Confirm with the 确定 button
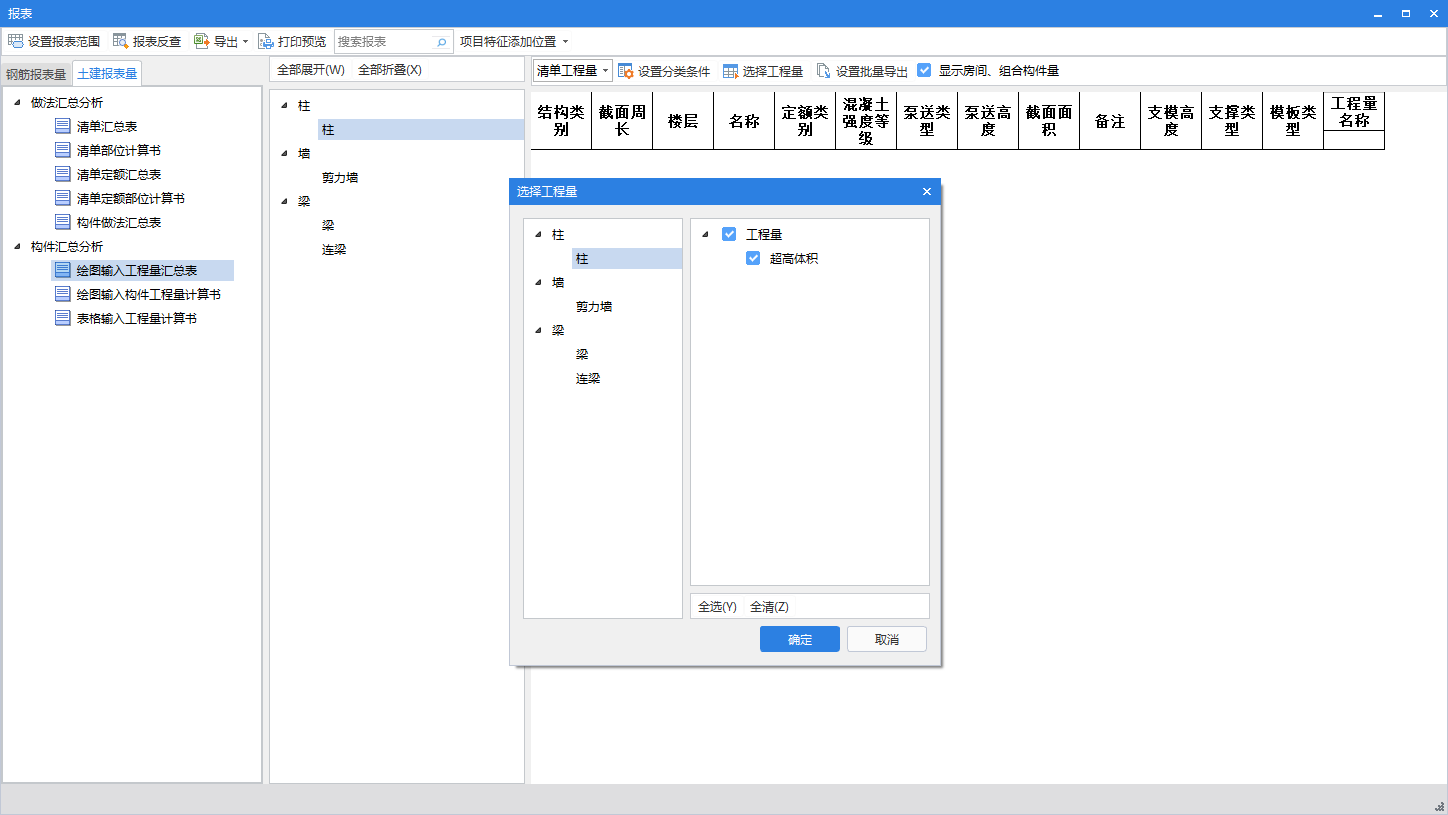 [x=800, y=639]
